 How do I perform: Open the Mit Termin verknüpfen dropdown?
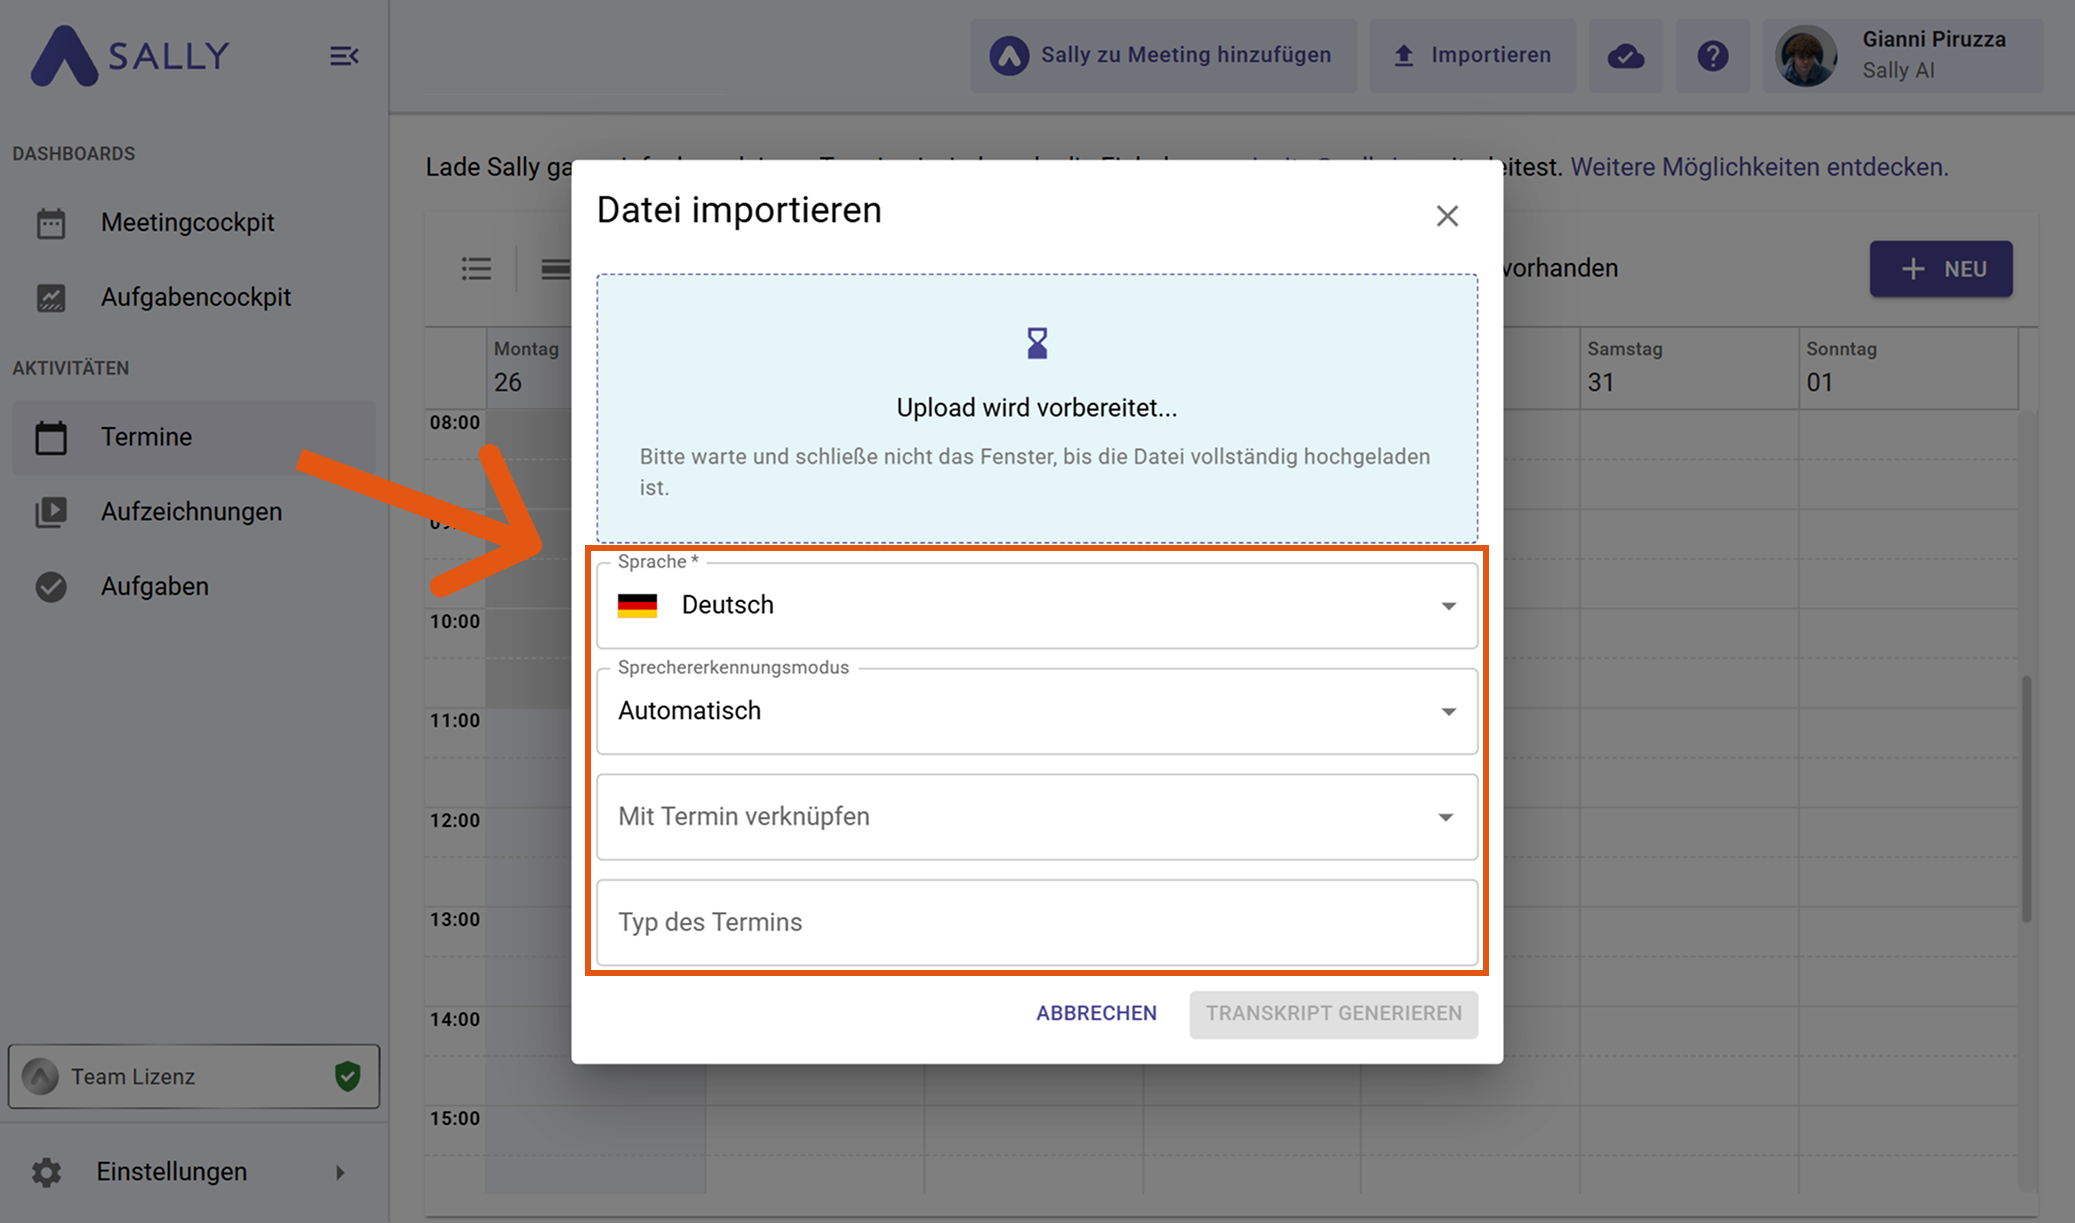(1036, 817)
